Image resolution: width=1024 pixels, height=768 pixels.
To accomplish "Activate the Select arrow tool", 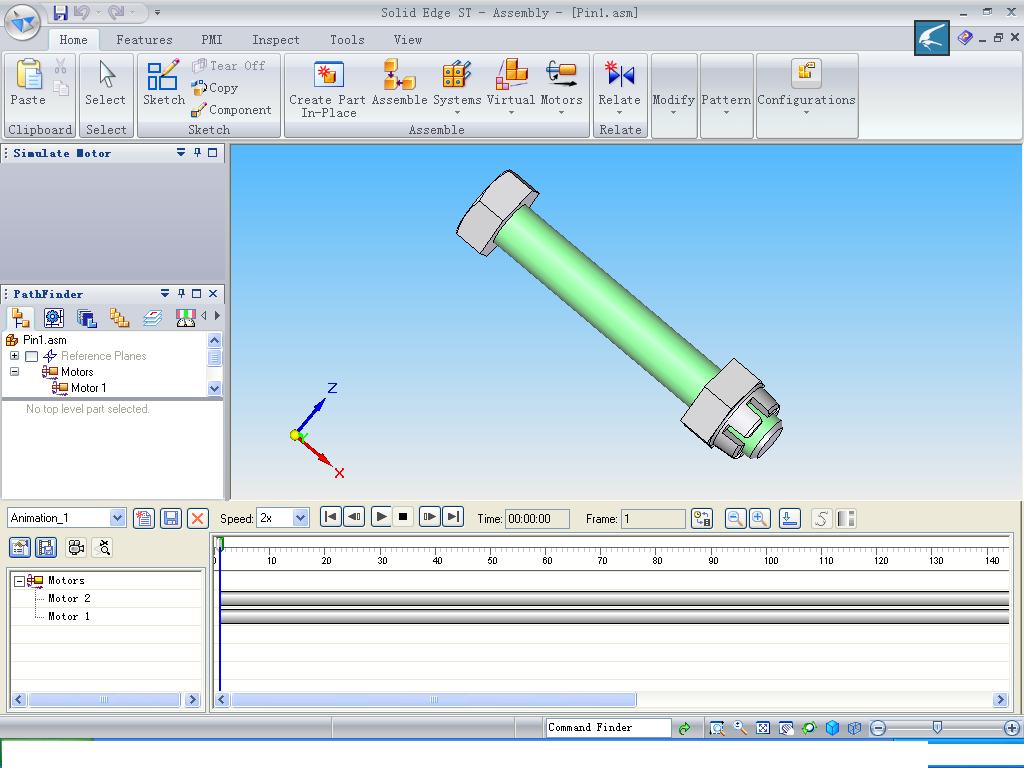I will (x=106, y=83).
